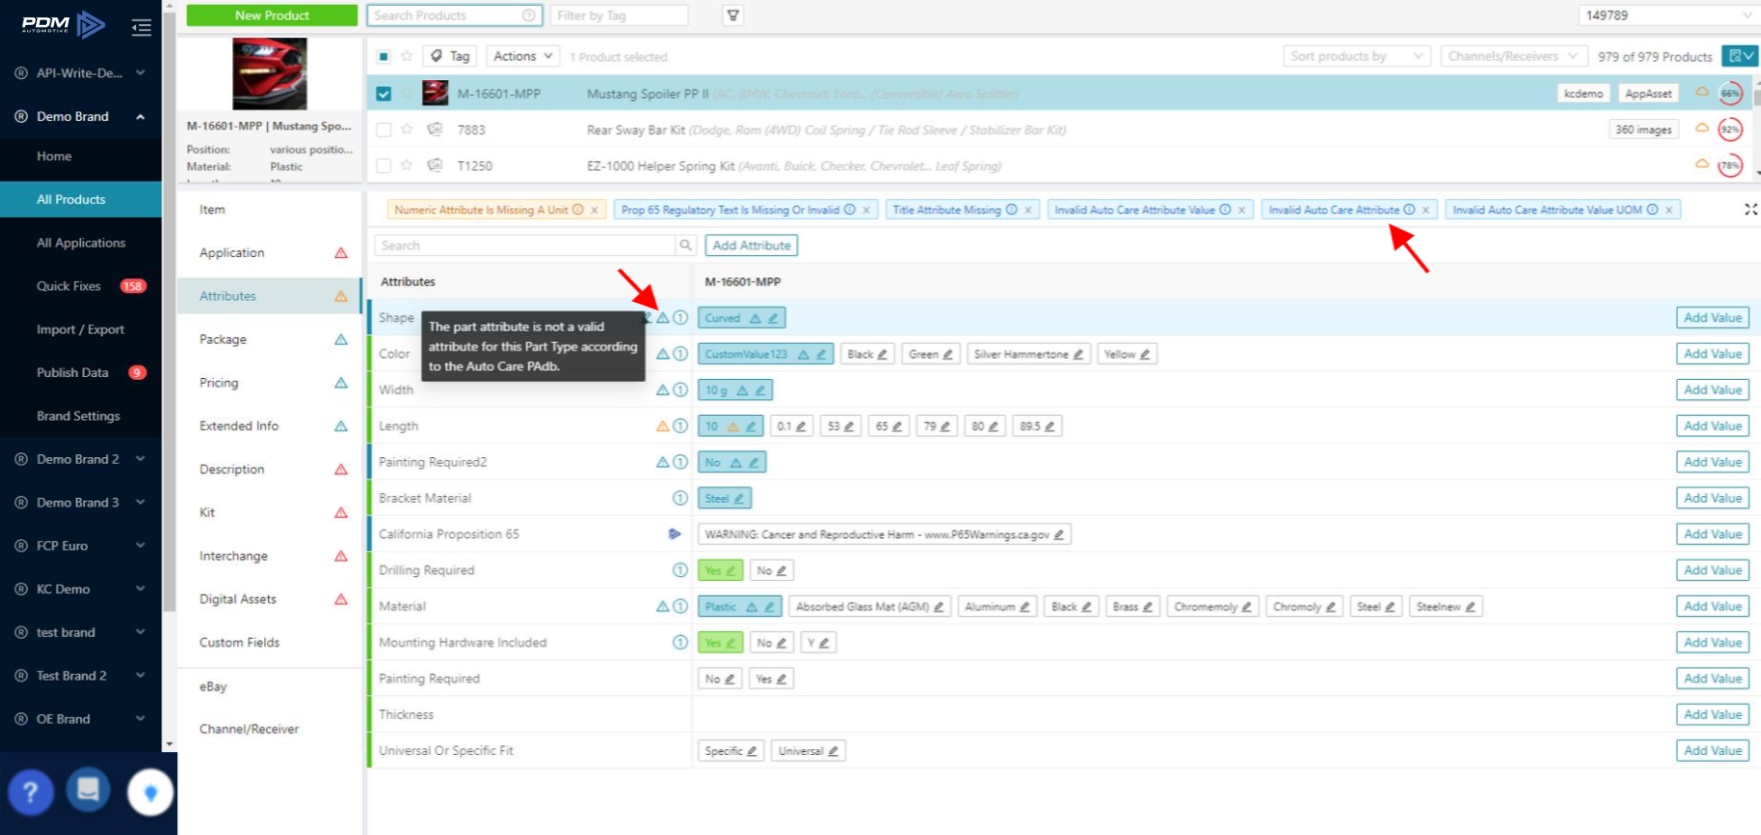Toggle the favorites star filter in list header

[x=407, y=56]
